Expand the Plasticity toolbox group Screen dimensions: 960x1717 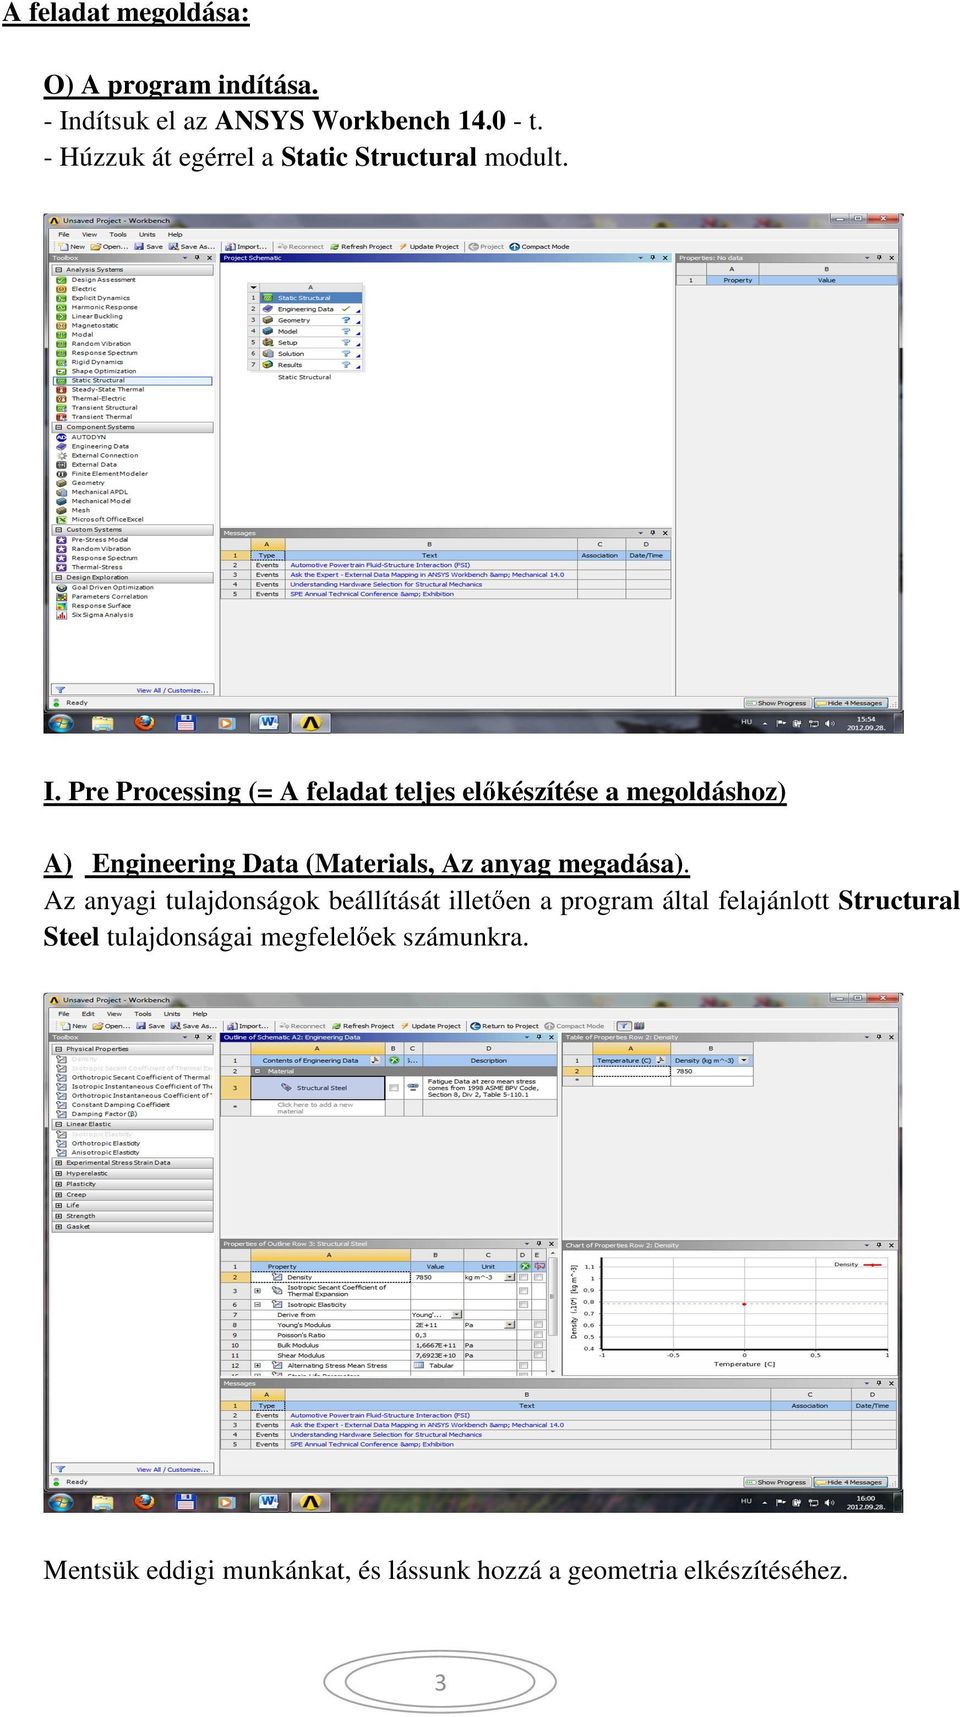click(58, 1184)
